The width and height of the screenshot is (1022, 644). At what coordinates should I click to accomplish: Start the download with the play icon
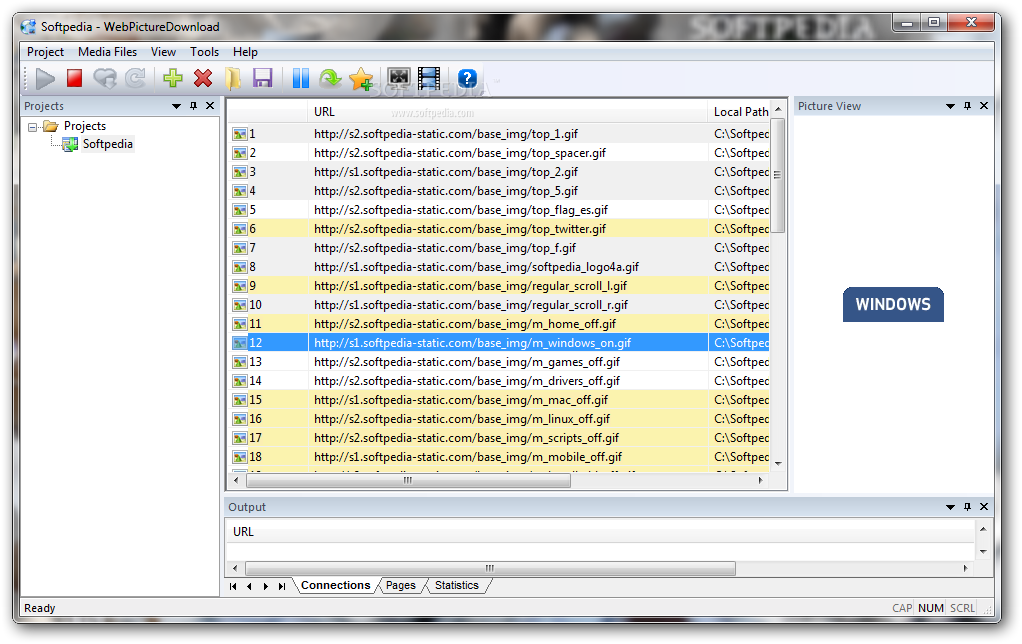pyautogui.click(x=45, y=79)
